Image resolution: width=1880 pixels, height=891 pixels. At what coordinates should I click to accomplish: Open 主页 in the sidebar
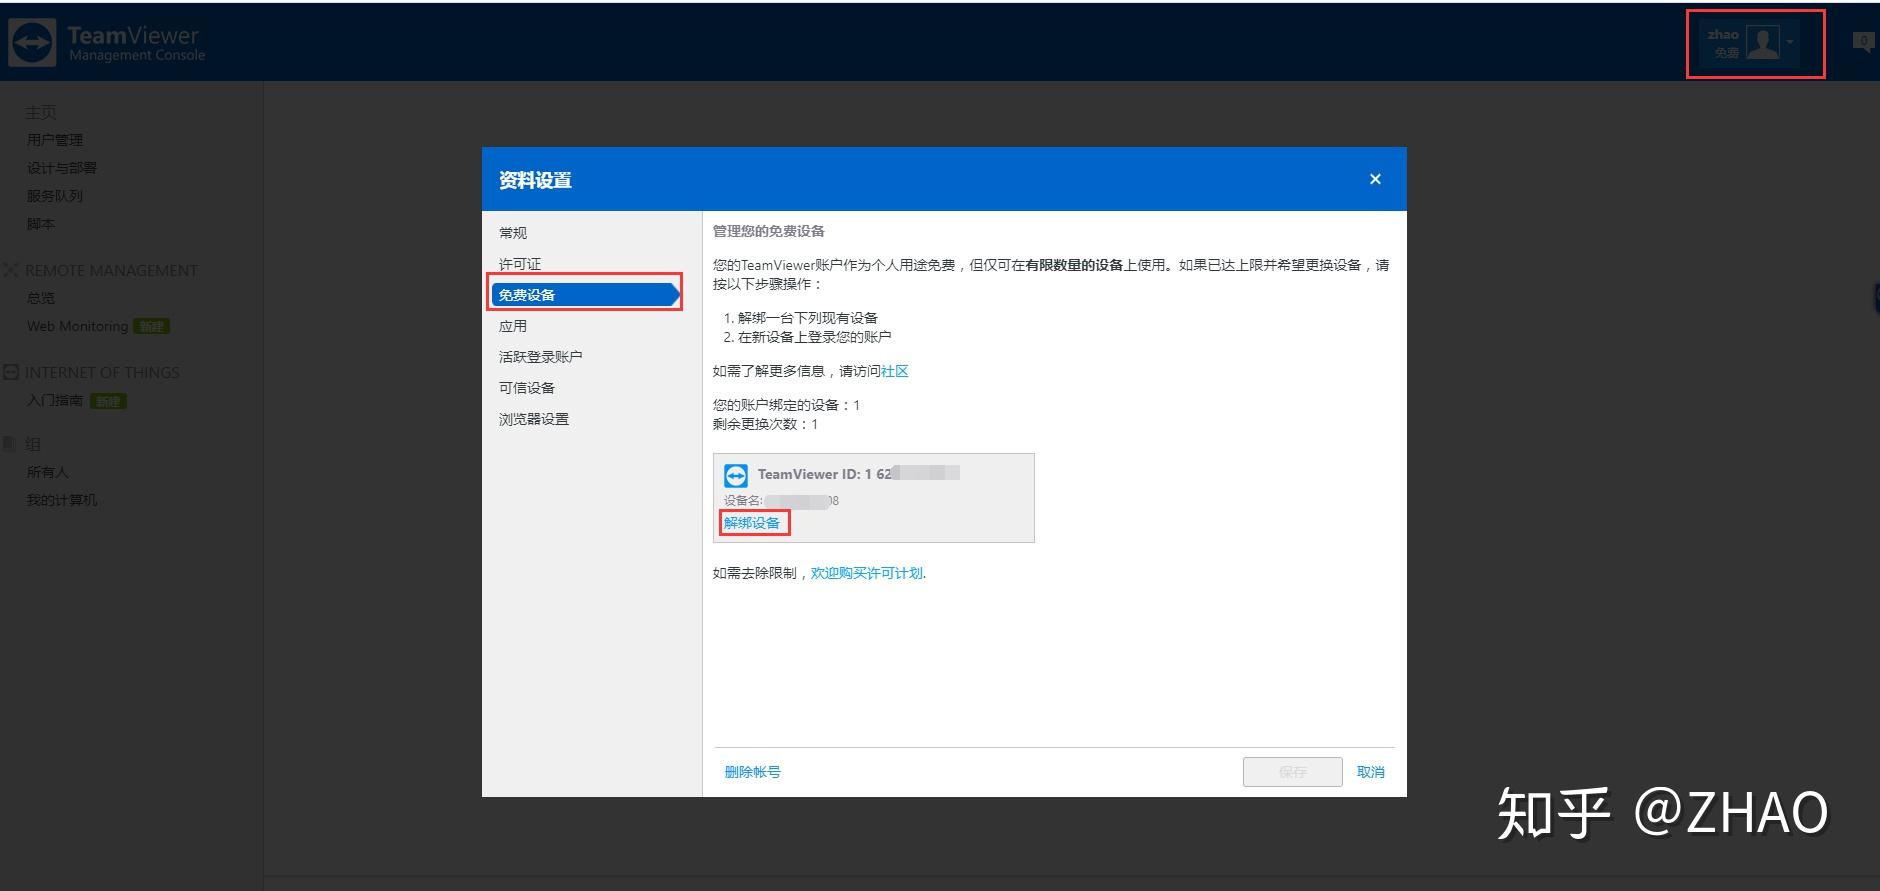41,112
